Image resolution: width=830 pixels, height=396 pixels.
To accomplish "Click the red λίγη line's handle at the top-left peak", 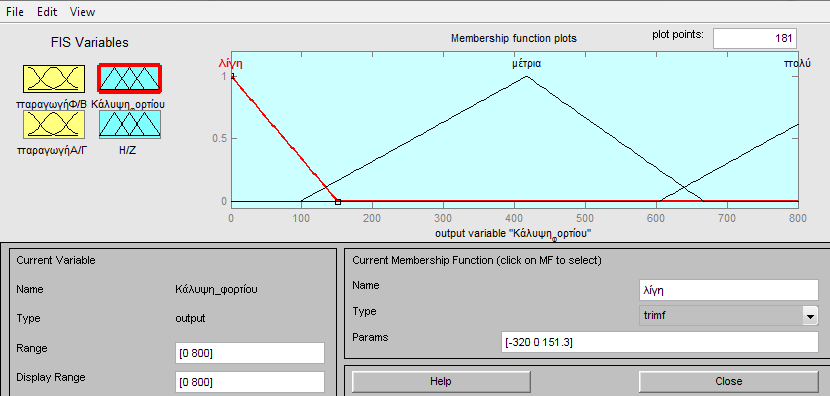I will click(x=232, y=76).
